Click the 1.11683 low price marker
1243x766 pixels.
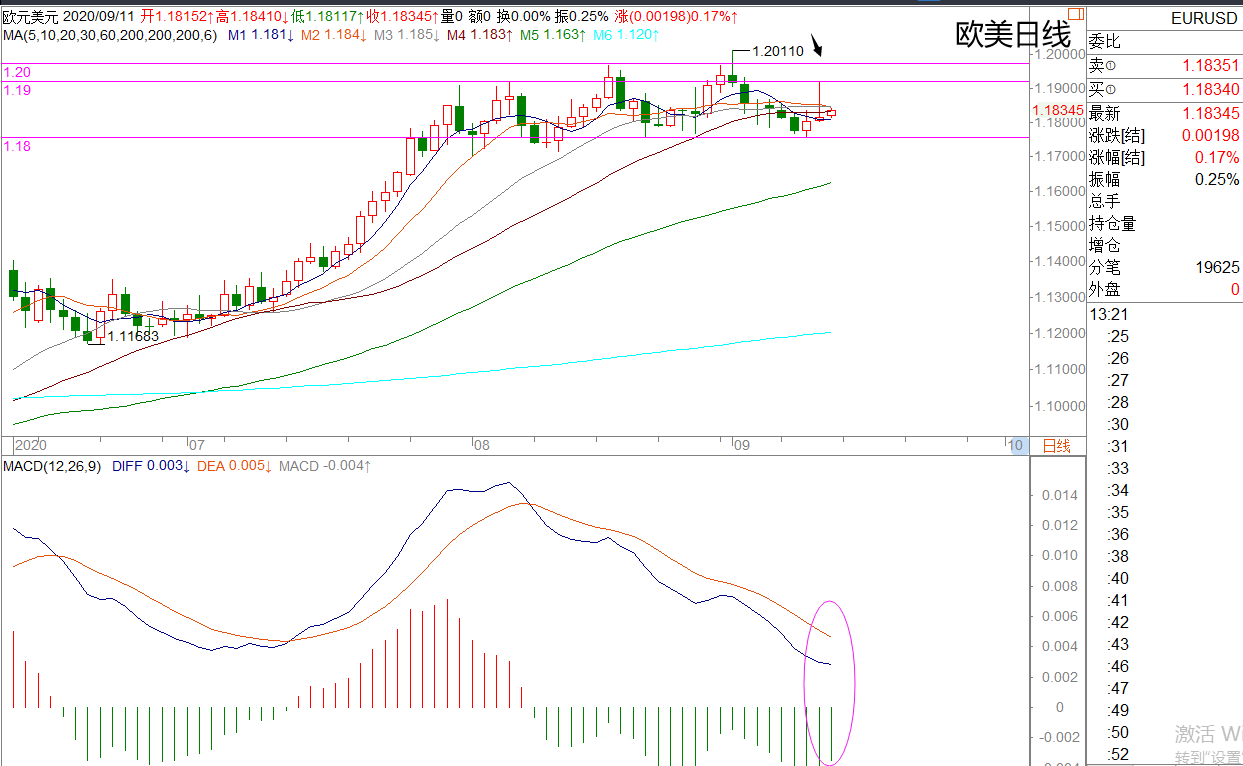(x=133, y=336)
